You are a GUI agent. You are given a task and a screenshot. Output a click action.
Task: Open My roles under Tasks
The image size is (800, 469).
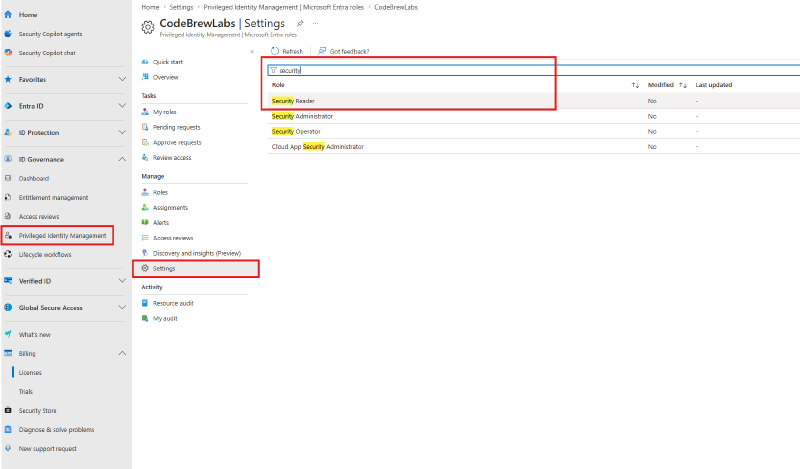click(164, 112)
